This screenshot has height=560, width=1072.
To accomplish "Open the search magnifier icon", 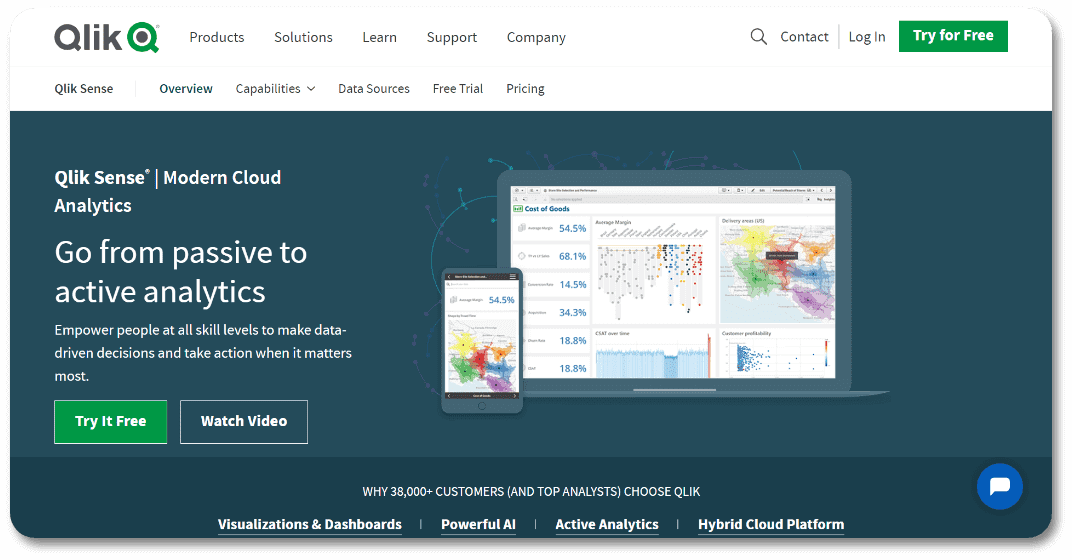I will click(x=758, y=36).
